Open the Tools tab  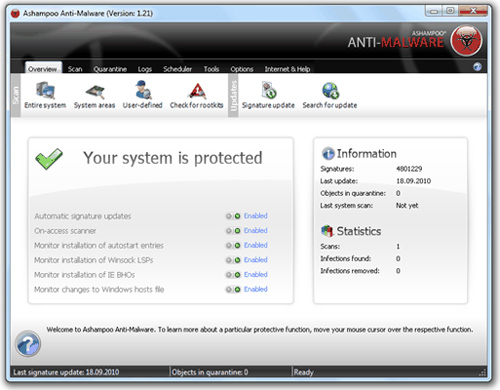click(211, 69)
